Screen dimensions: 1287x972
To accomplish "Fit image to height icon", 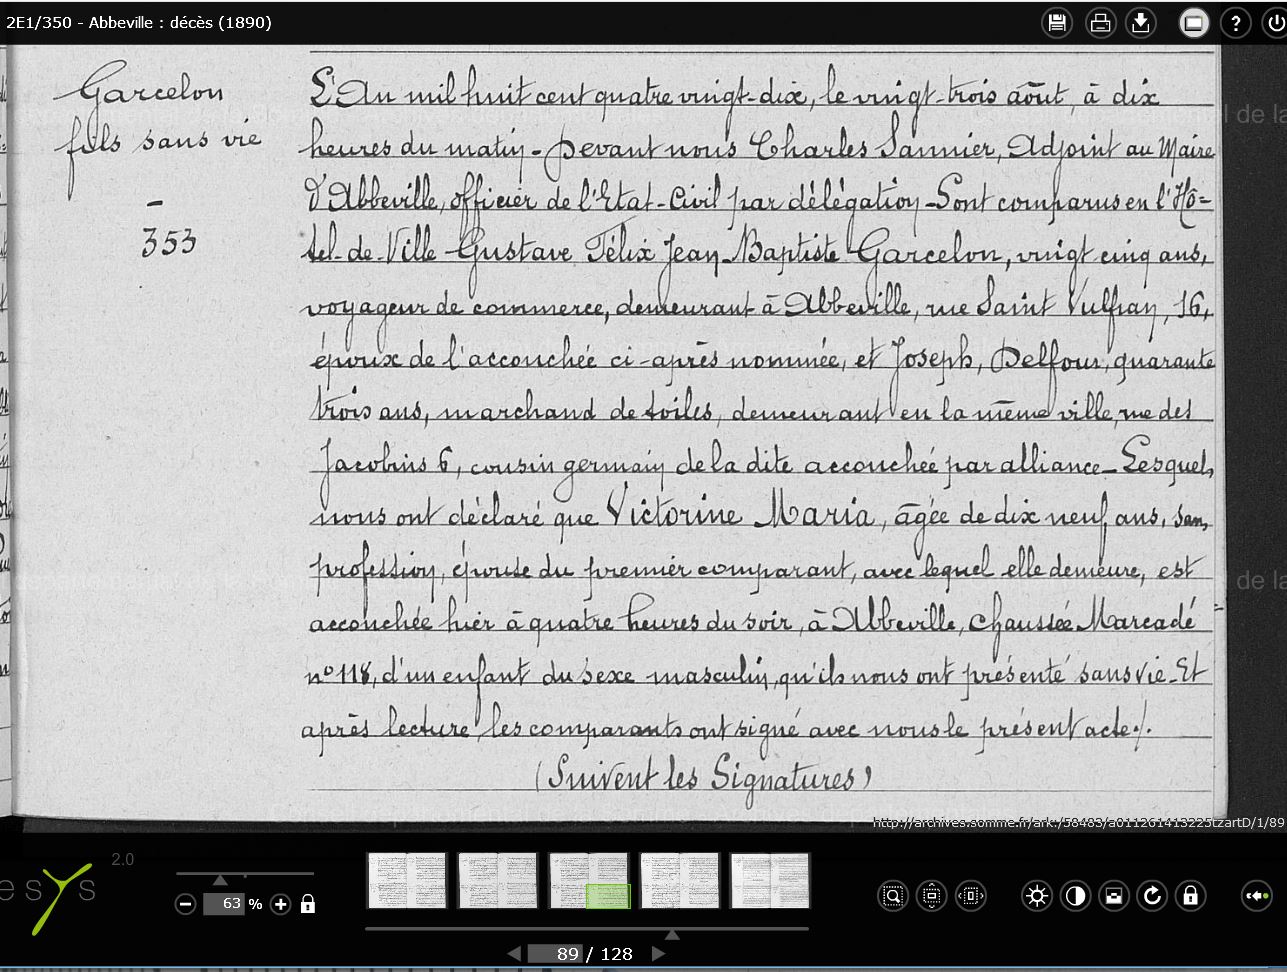I will click(931, 896).
